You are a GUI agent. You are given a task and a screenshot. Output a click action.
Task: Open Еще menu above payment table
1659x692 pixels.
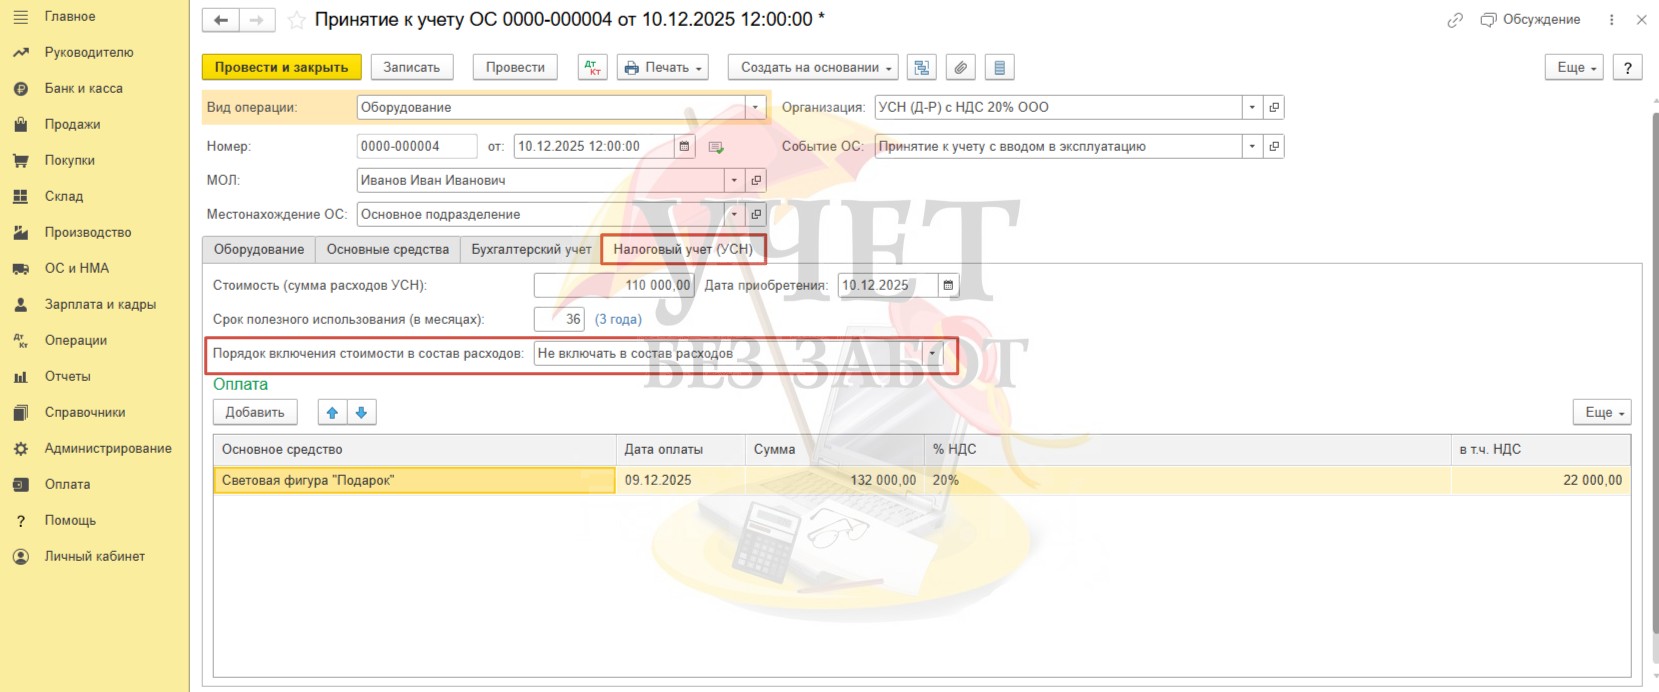(1602, 412)
